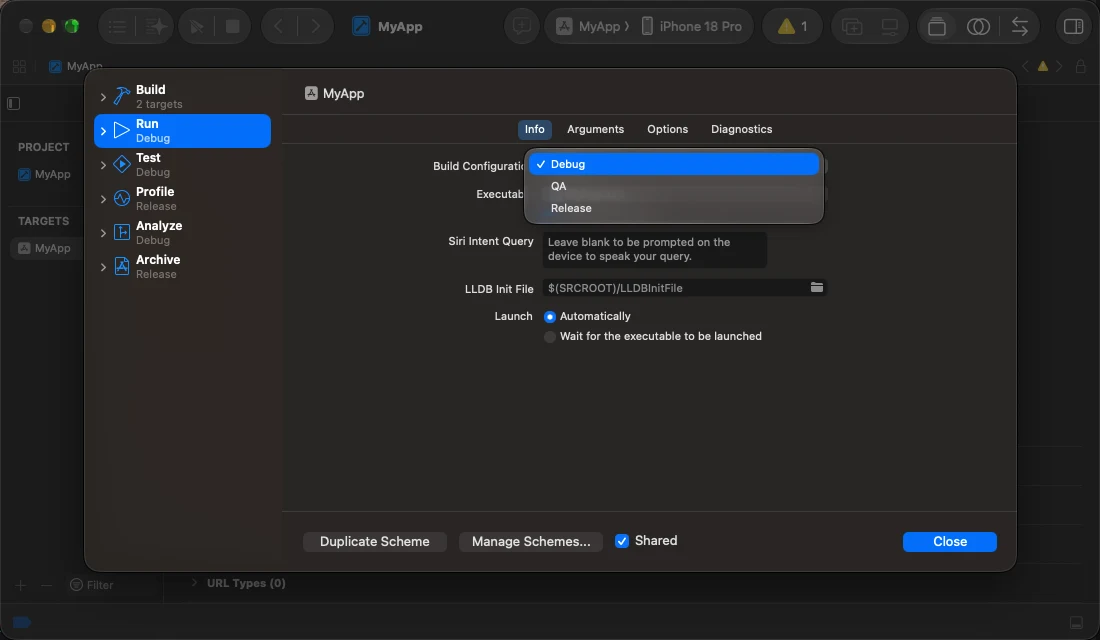
Task: Toggle the Shared checkbox
Action: click(622, 541)
